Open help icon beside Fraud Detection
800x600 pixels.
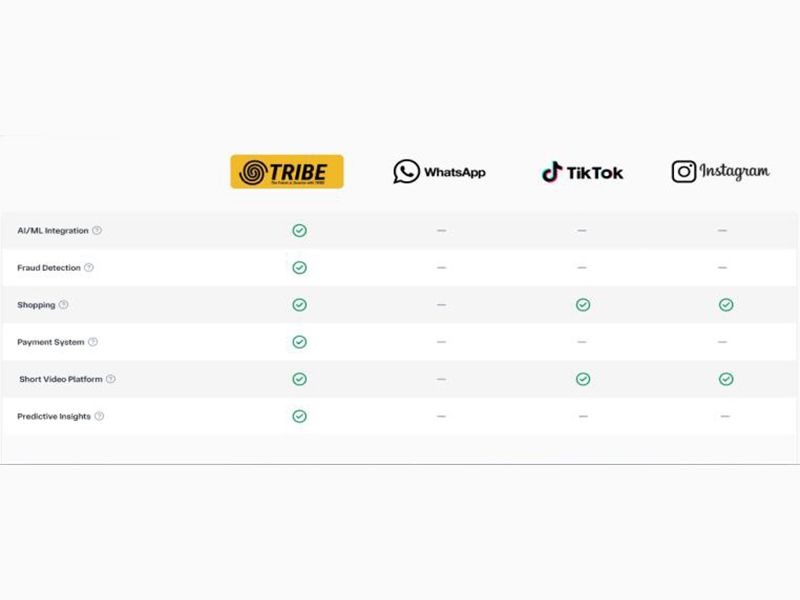coord(89,267)
